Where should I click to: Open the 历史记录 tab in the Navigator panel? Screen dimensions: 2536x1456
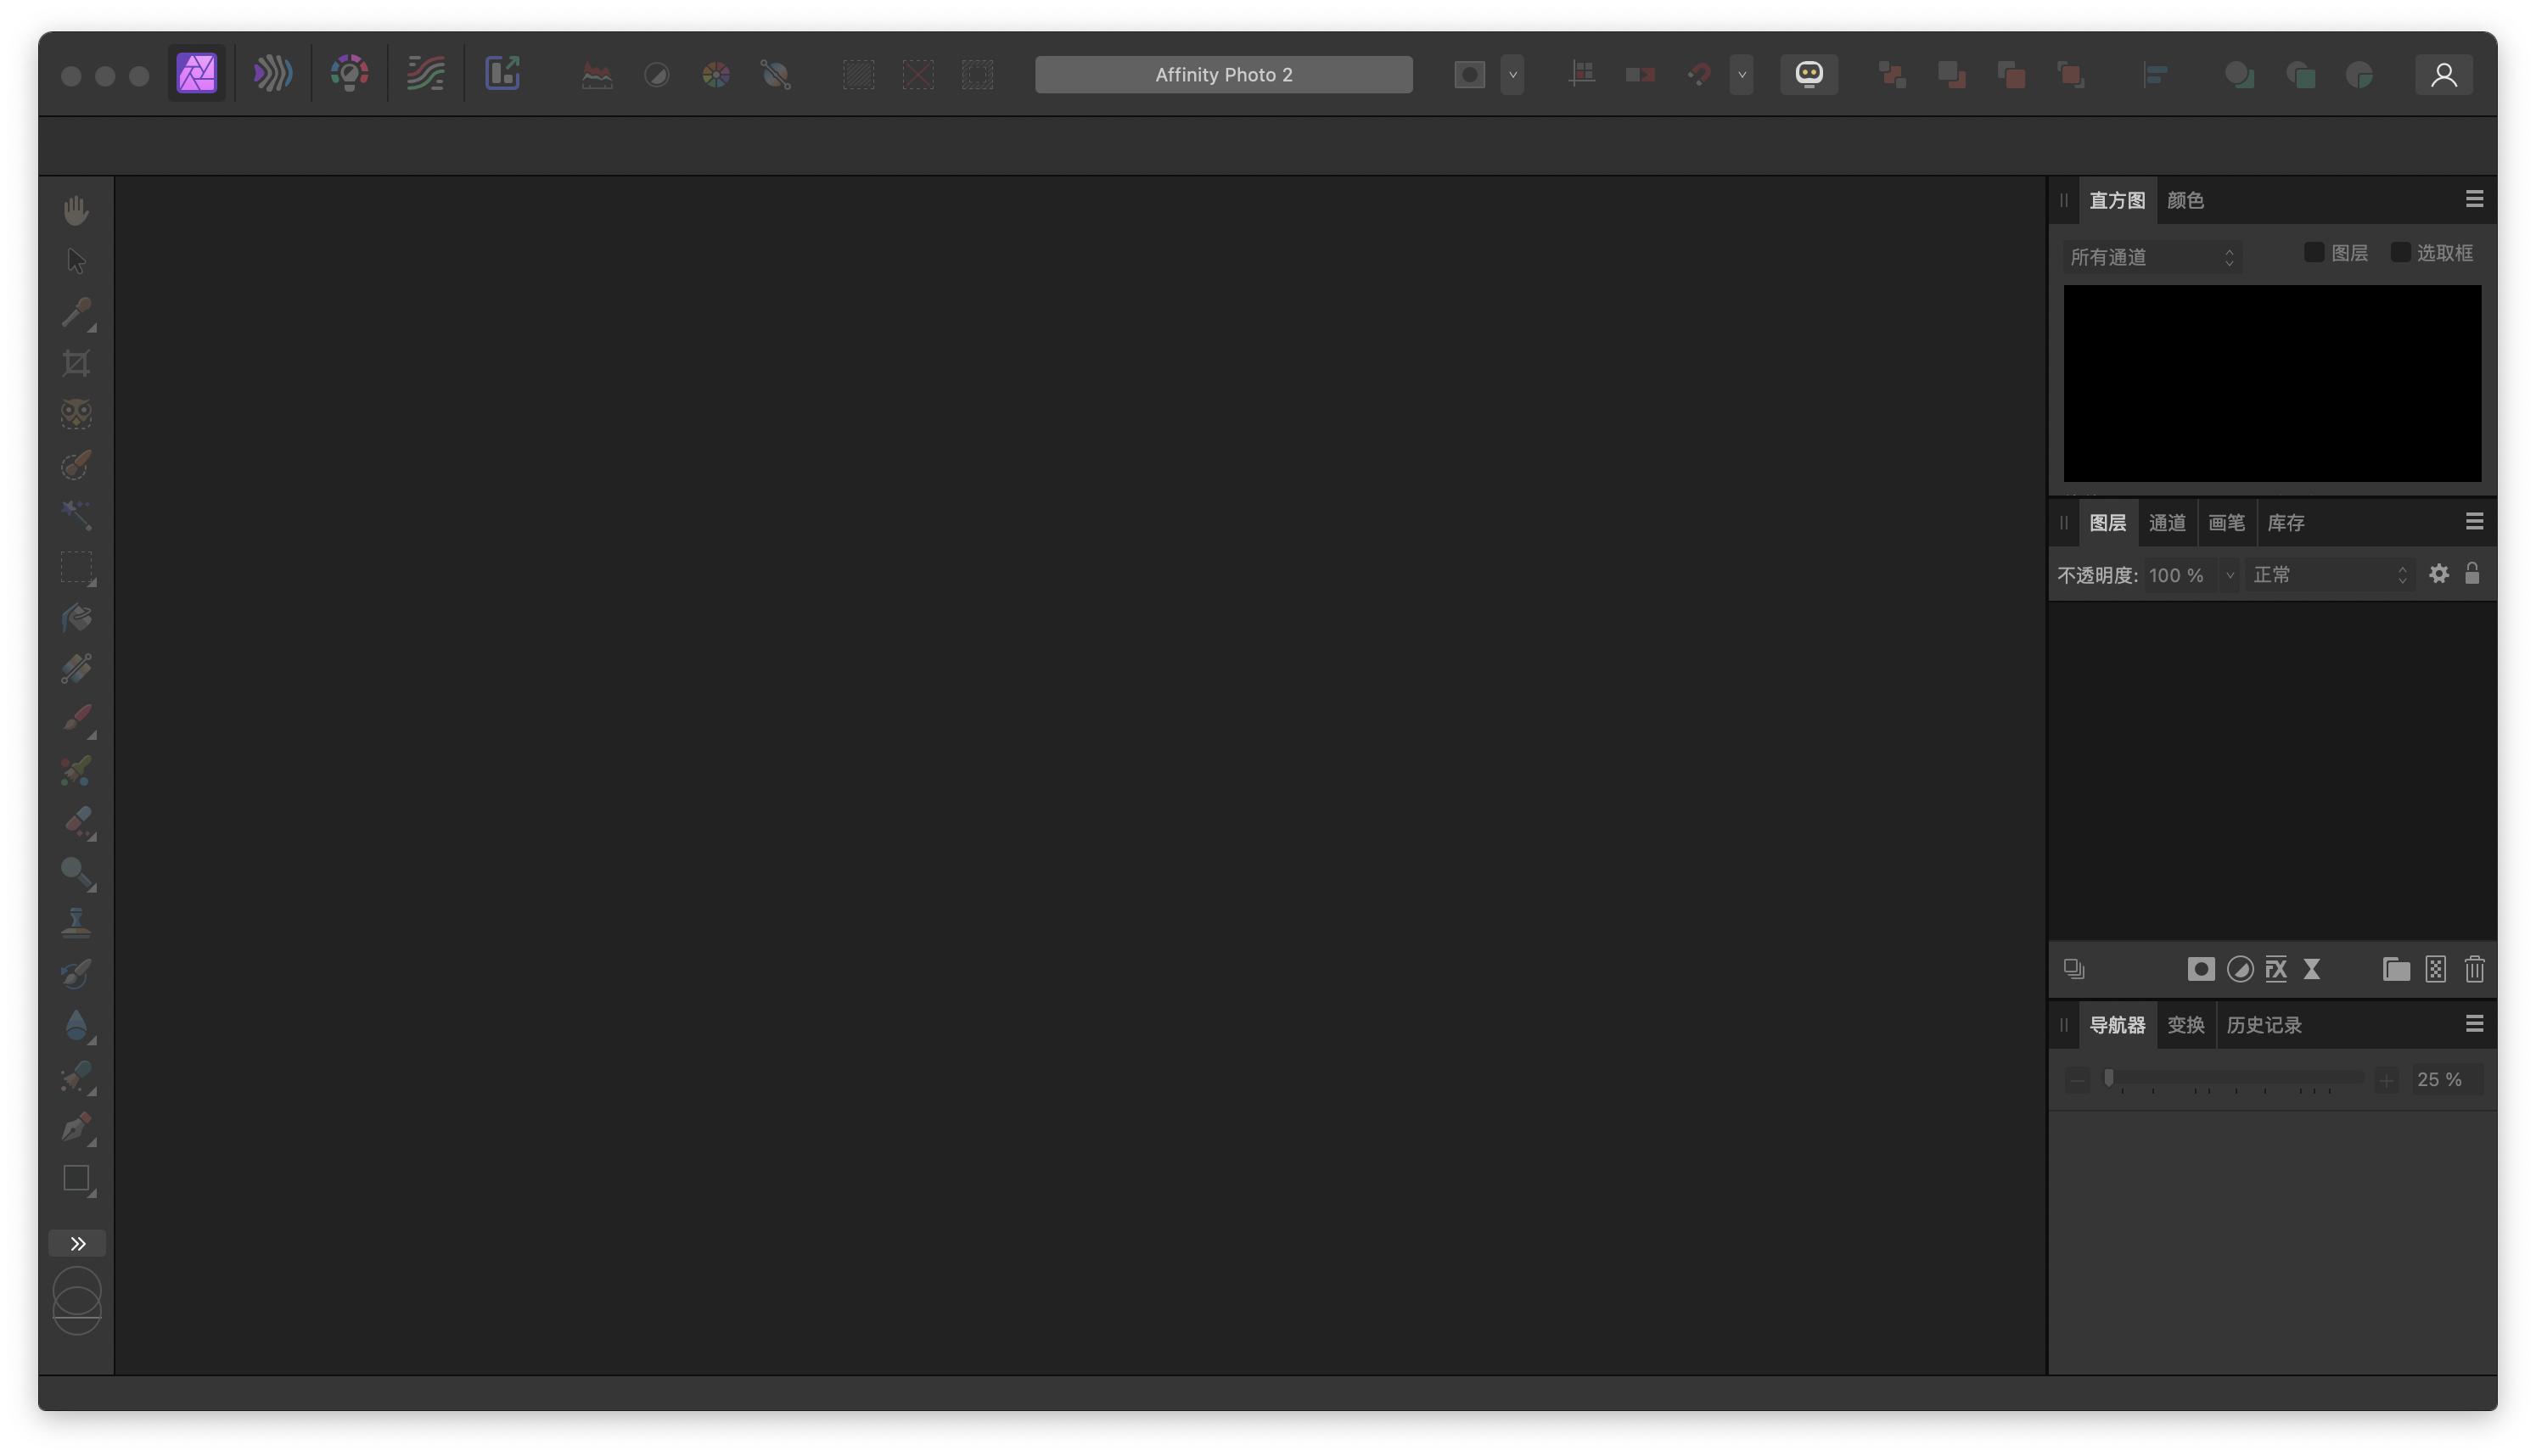click(2265, 1025)
